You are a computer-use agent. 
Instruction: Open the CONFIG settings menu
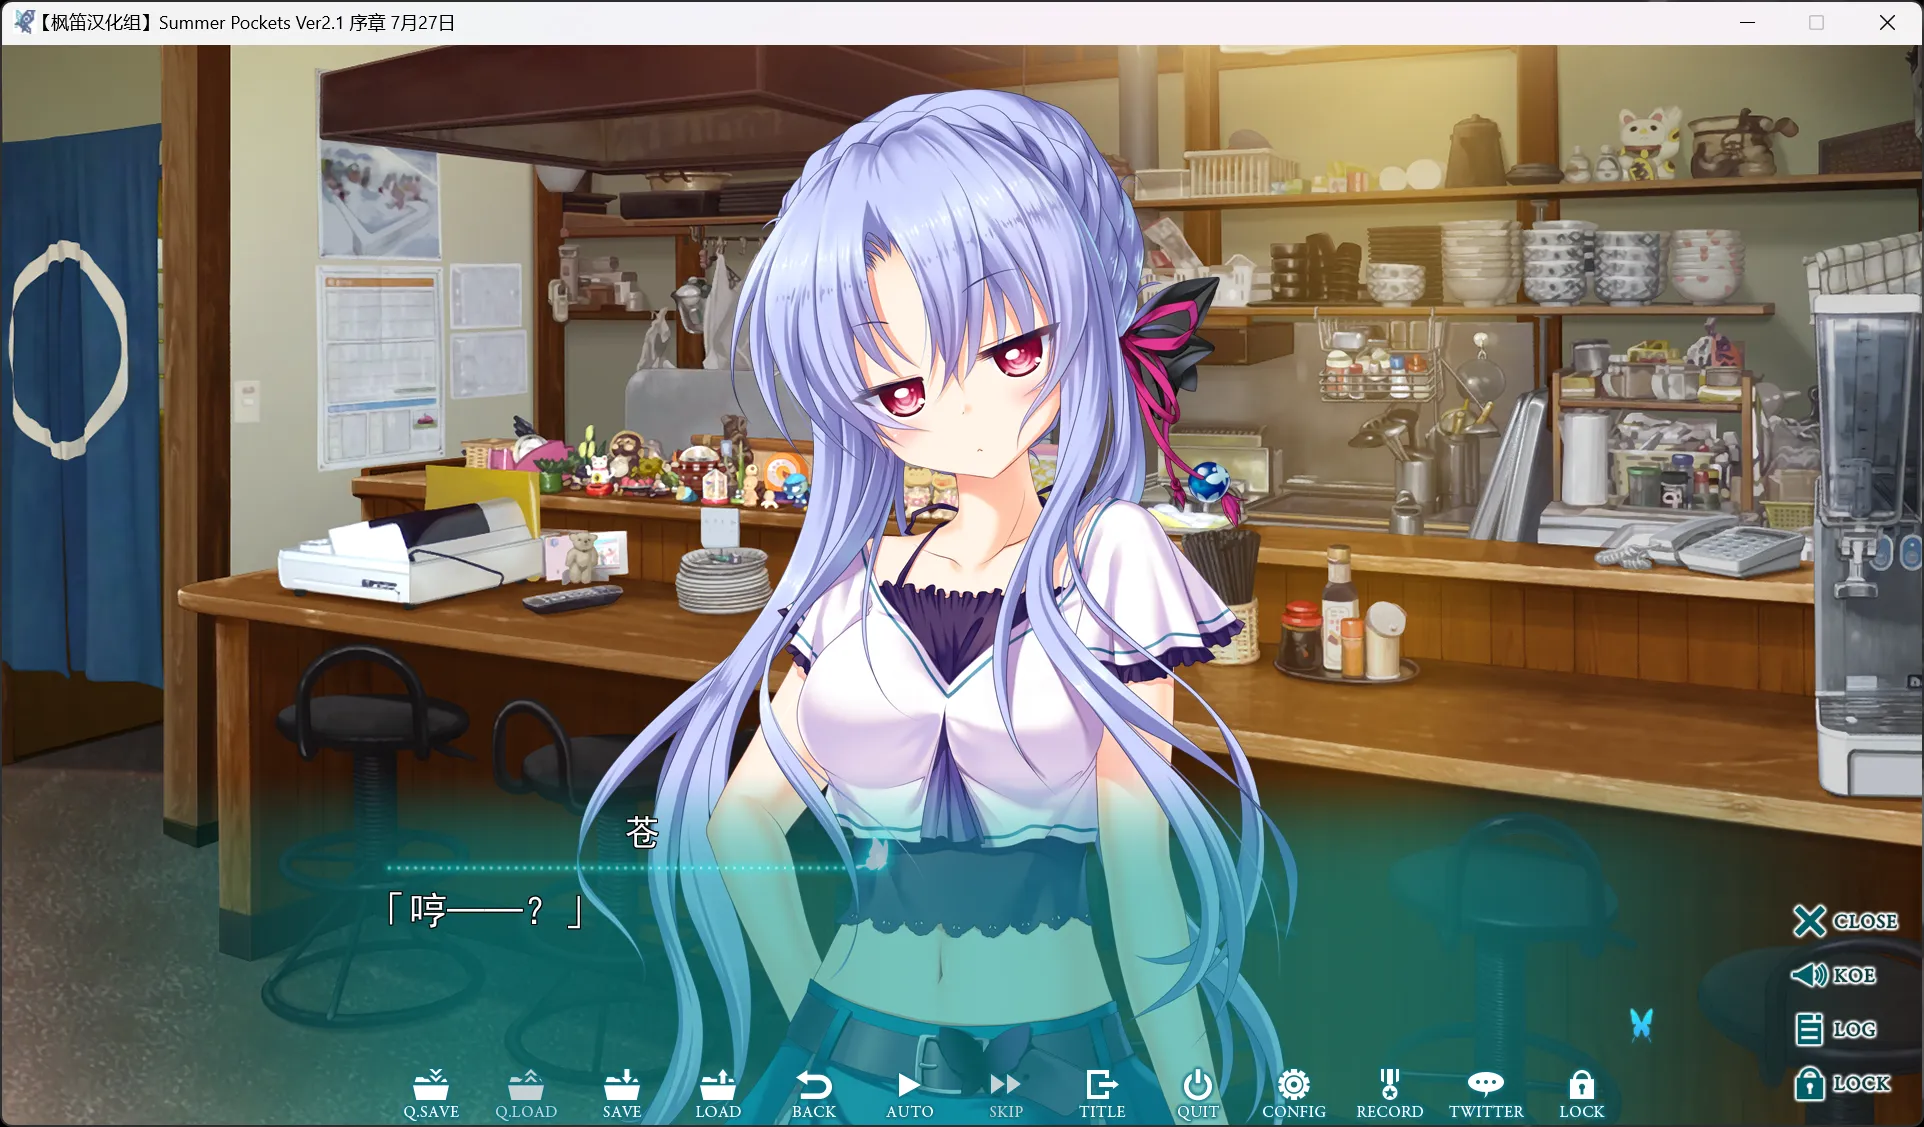click(1293, 1093)
